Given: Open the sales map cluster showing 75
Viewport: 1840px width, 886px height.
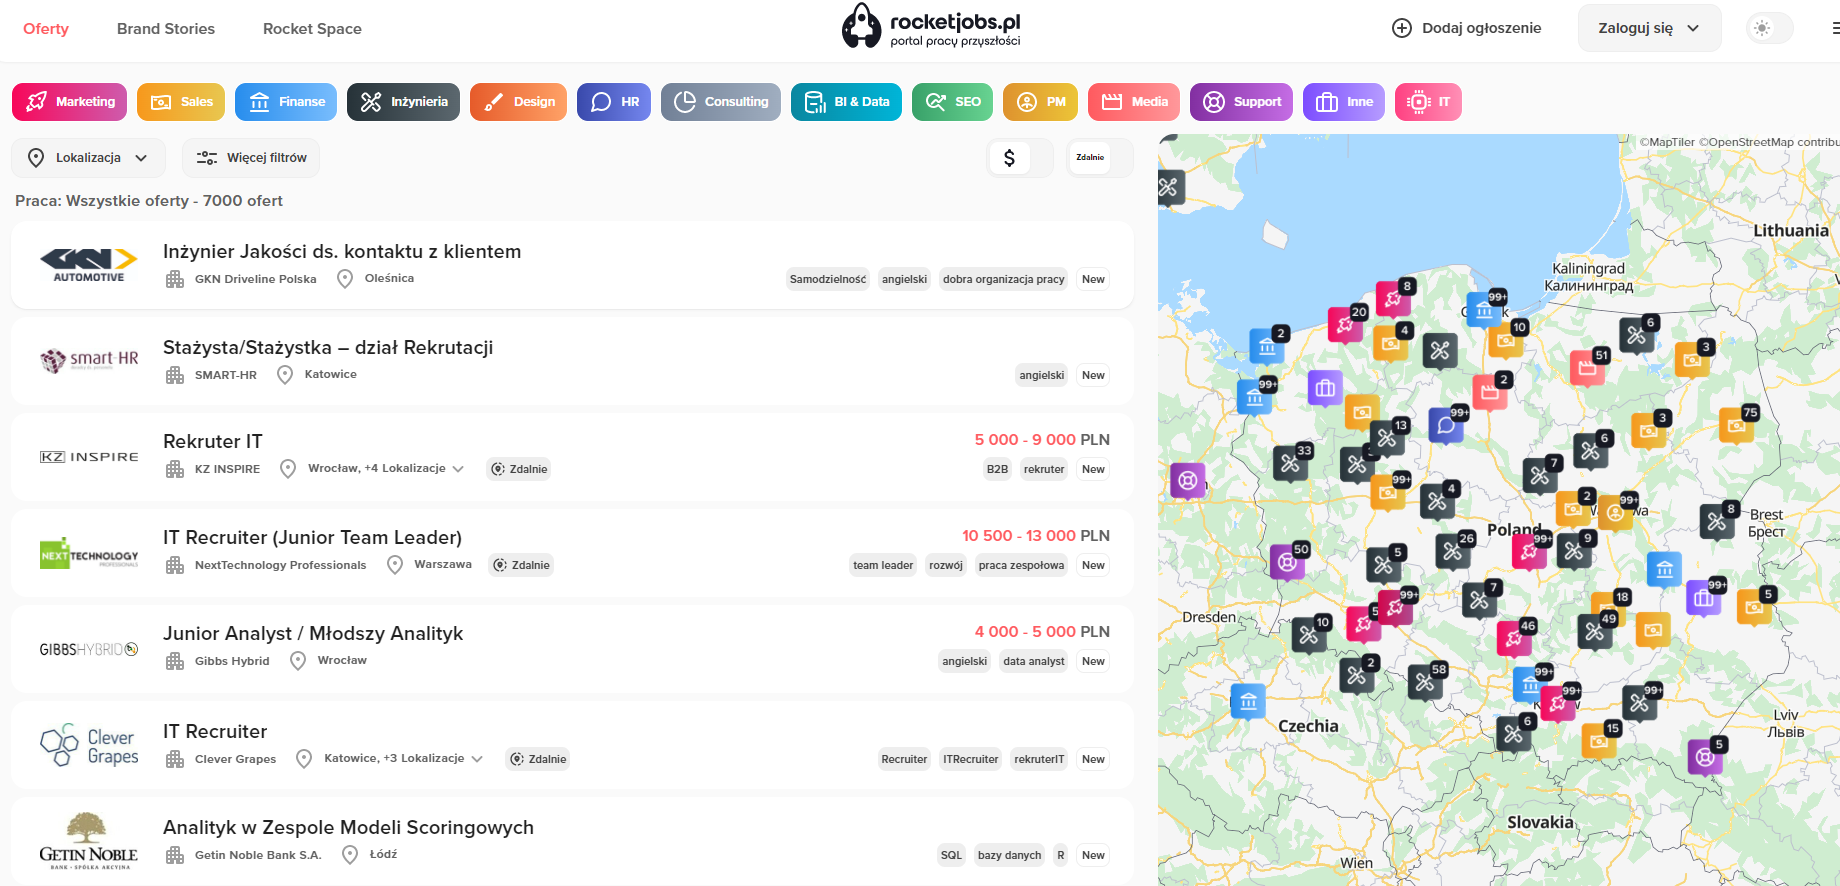Looking at the screenshot, I should (1737, 425).
